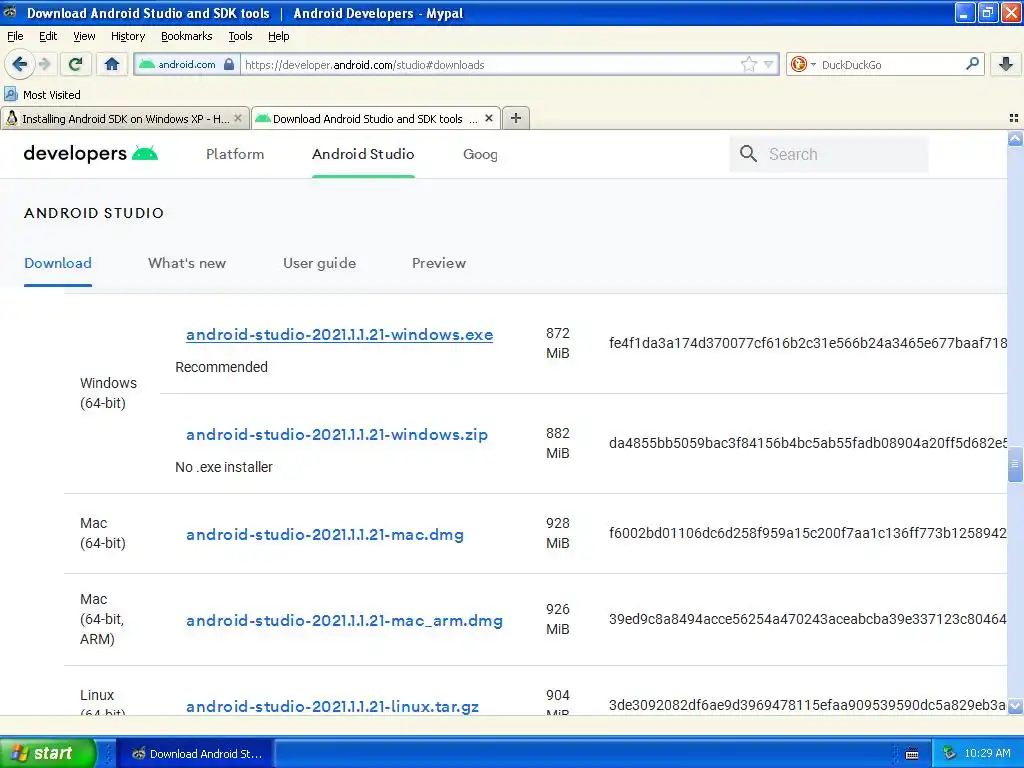Click the lock security icon in address bar
This screenshot has height=768, width=1024.
click(x=229, y=64)
